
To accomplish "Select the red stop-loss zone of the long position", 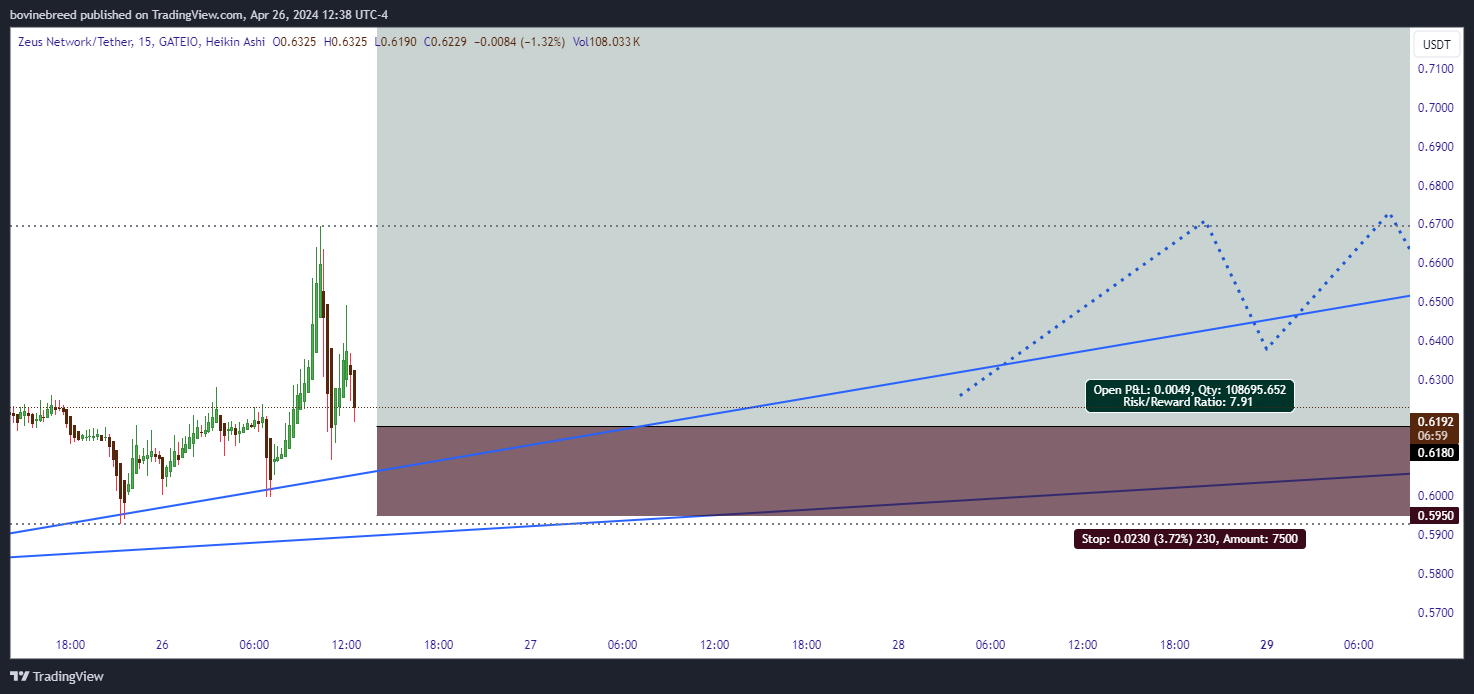I will click(x=892, y=471).
